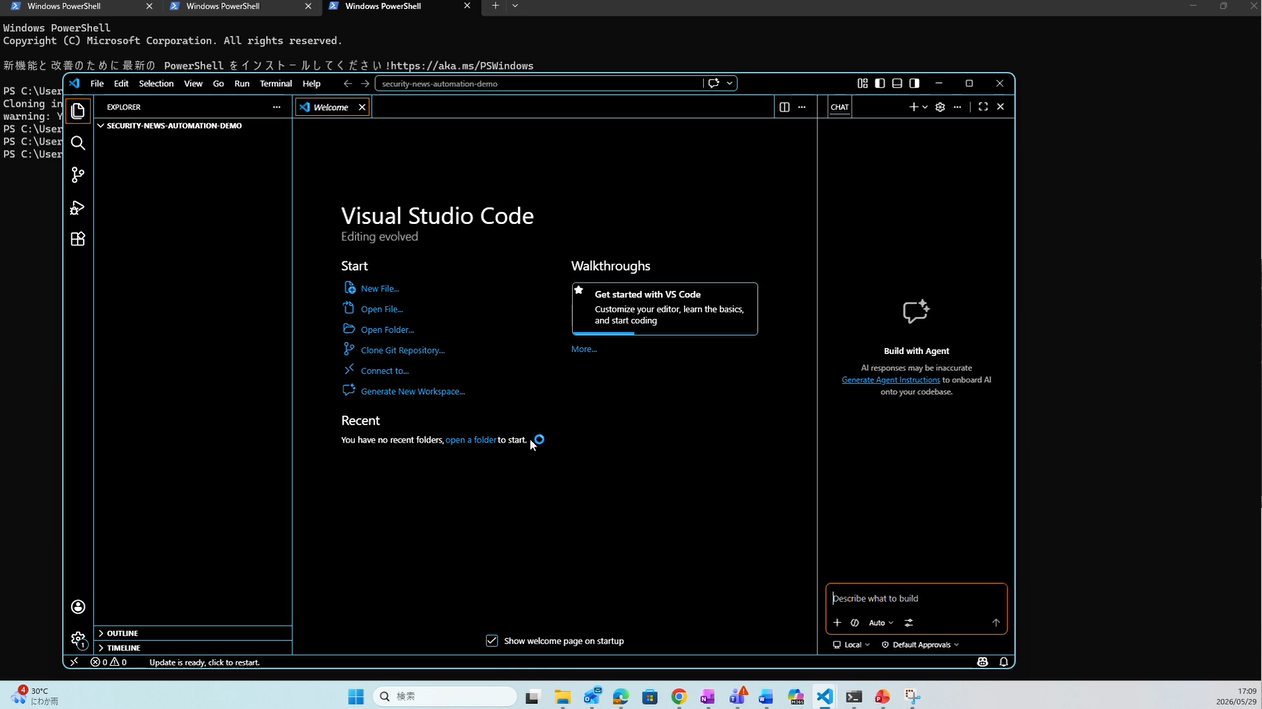
Task: Open Google Chrome from the taskbar
Action: point(679,697)
